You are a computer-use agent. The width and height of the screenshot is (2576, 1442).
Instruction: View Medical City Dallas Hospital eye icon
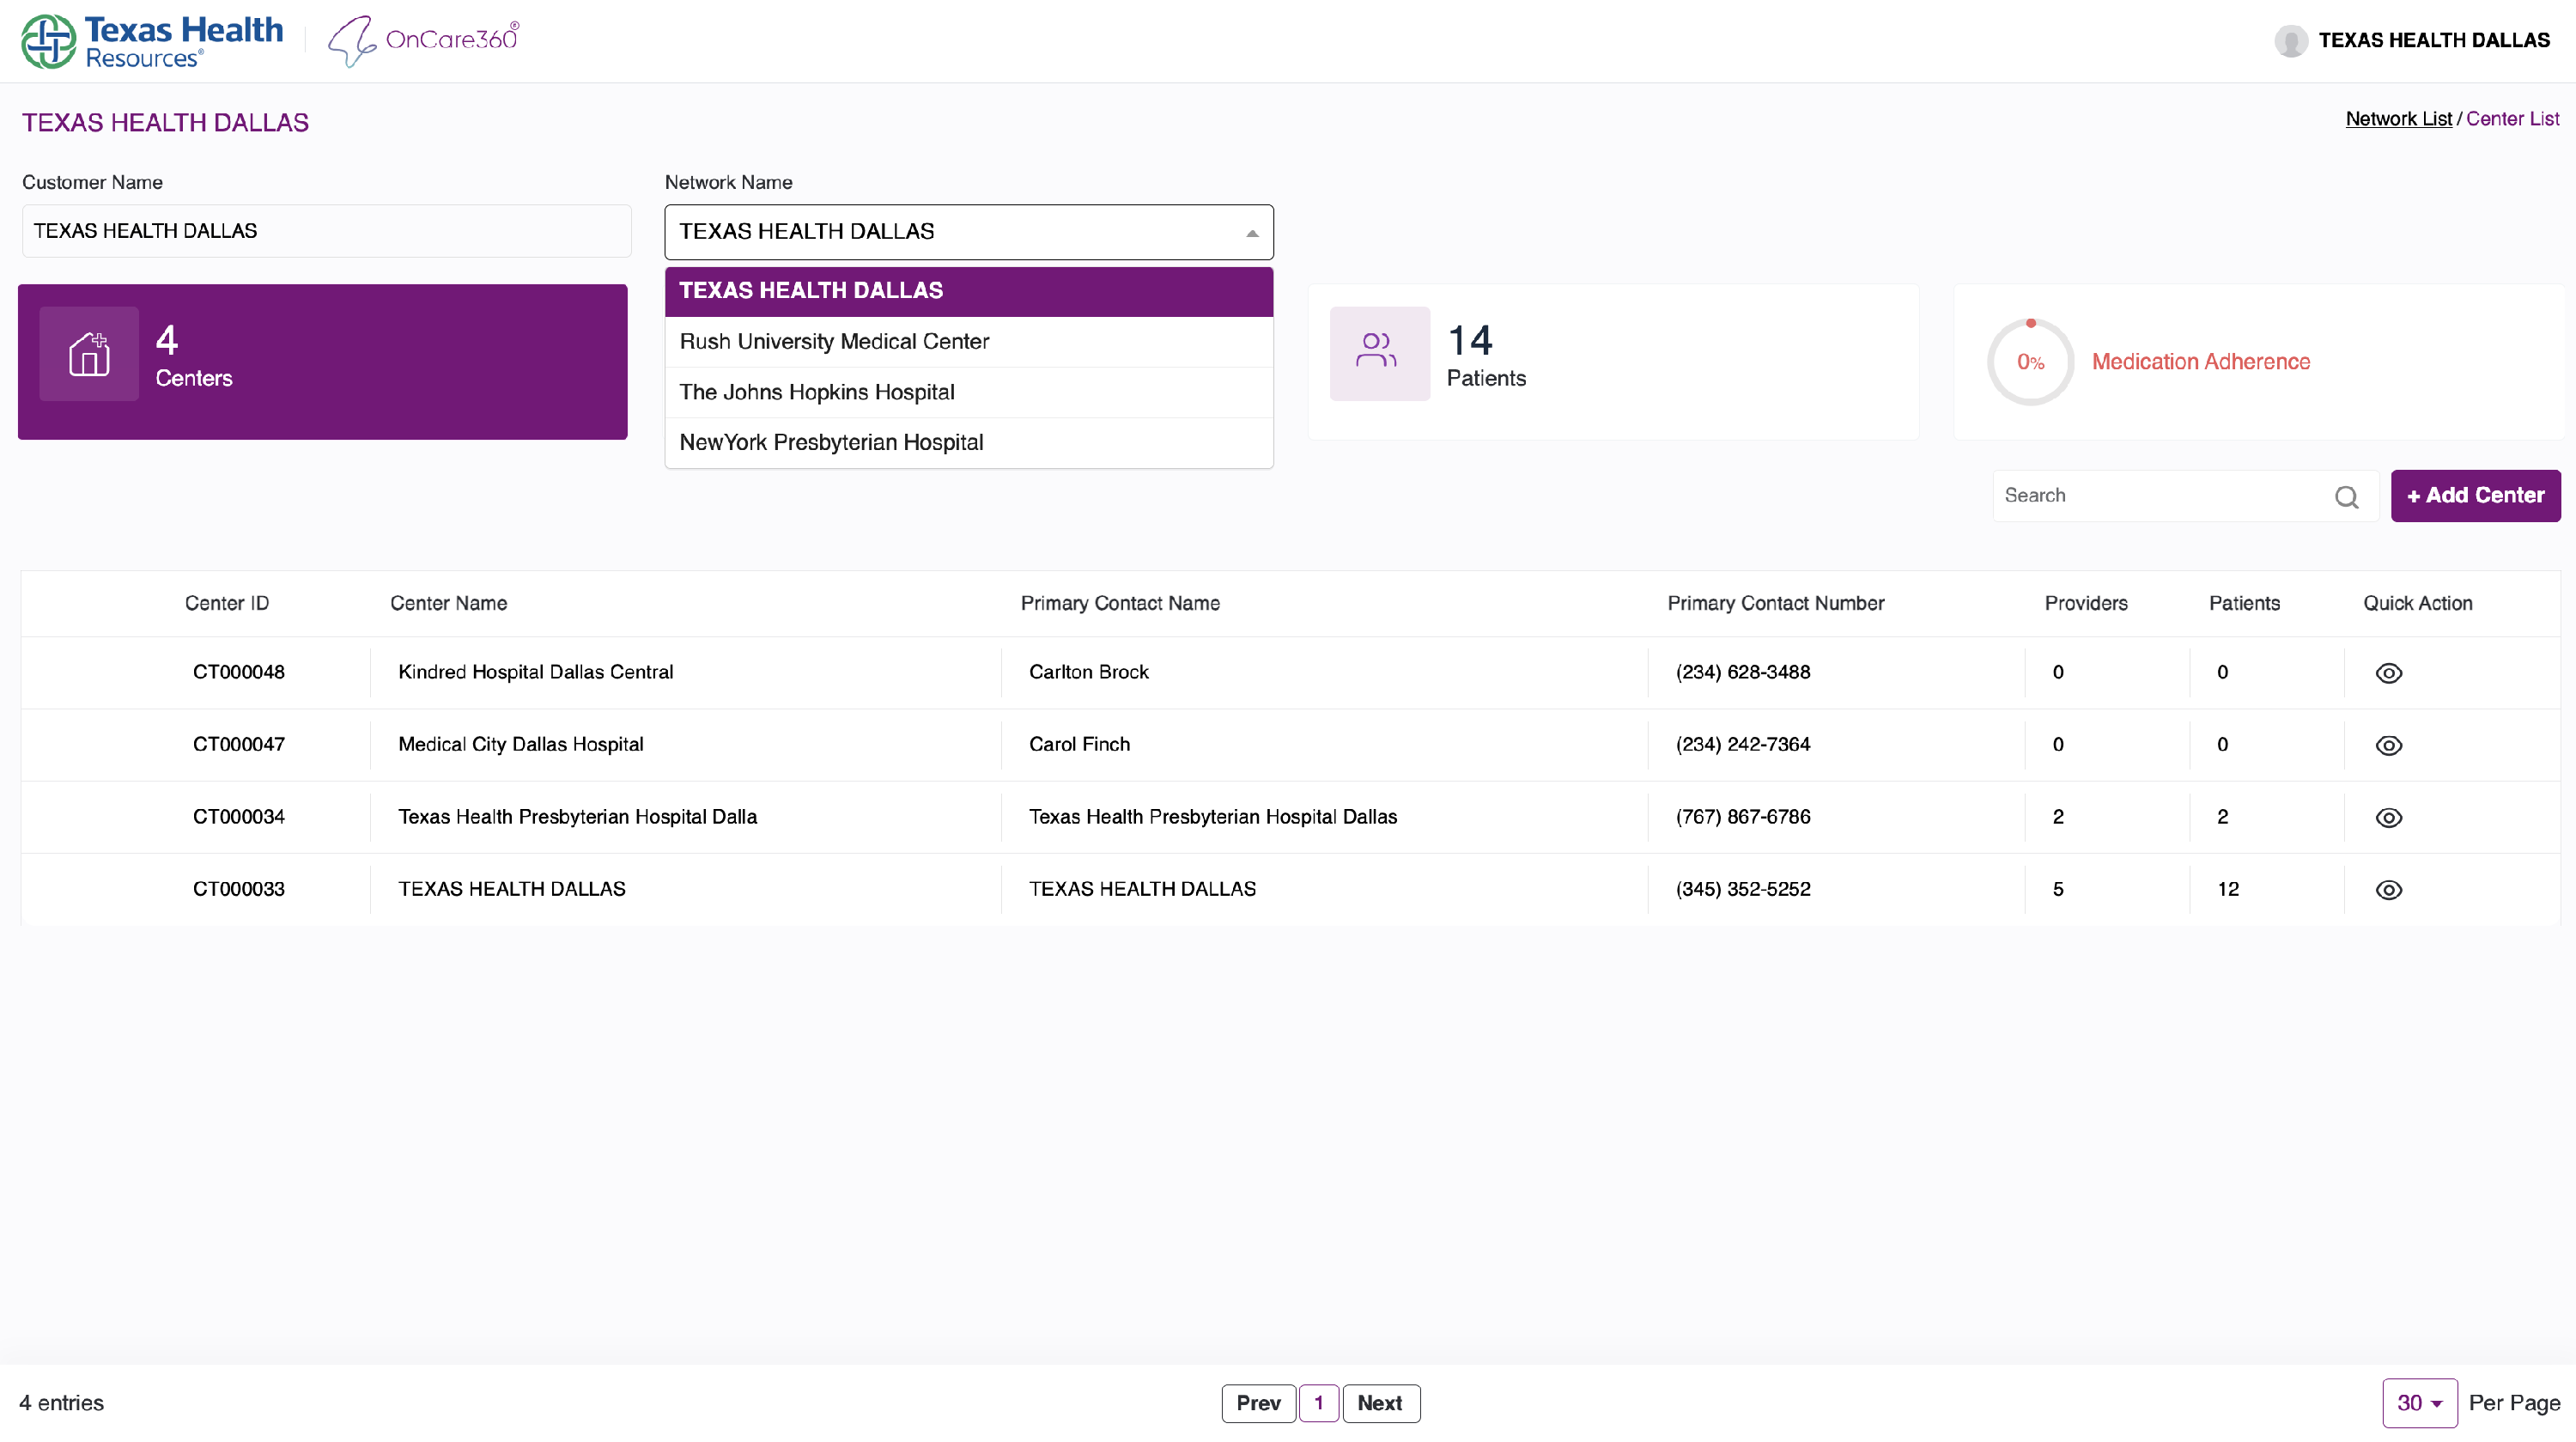pyautogui.click(x=2388, y=745)
